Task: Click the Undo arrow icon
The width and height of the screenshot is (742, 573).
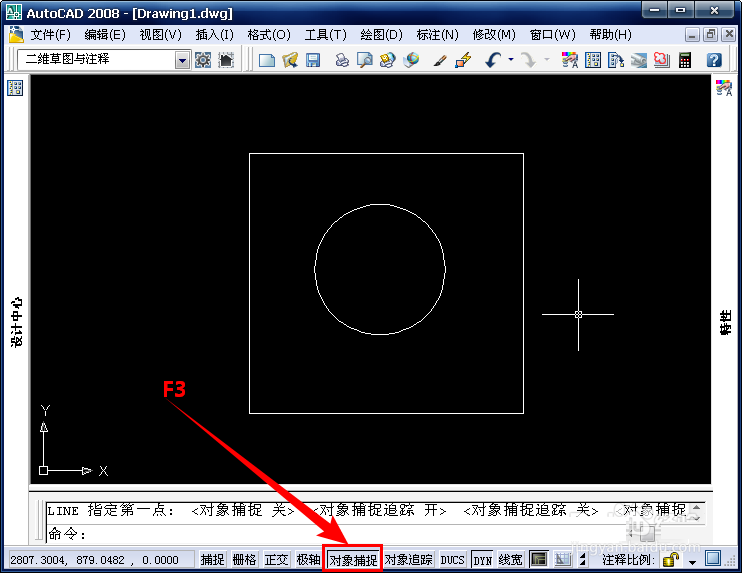Action: click(x=493, y=60)
